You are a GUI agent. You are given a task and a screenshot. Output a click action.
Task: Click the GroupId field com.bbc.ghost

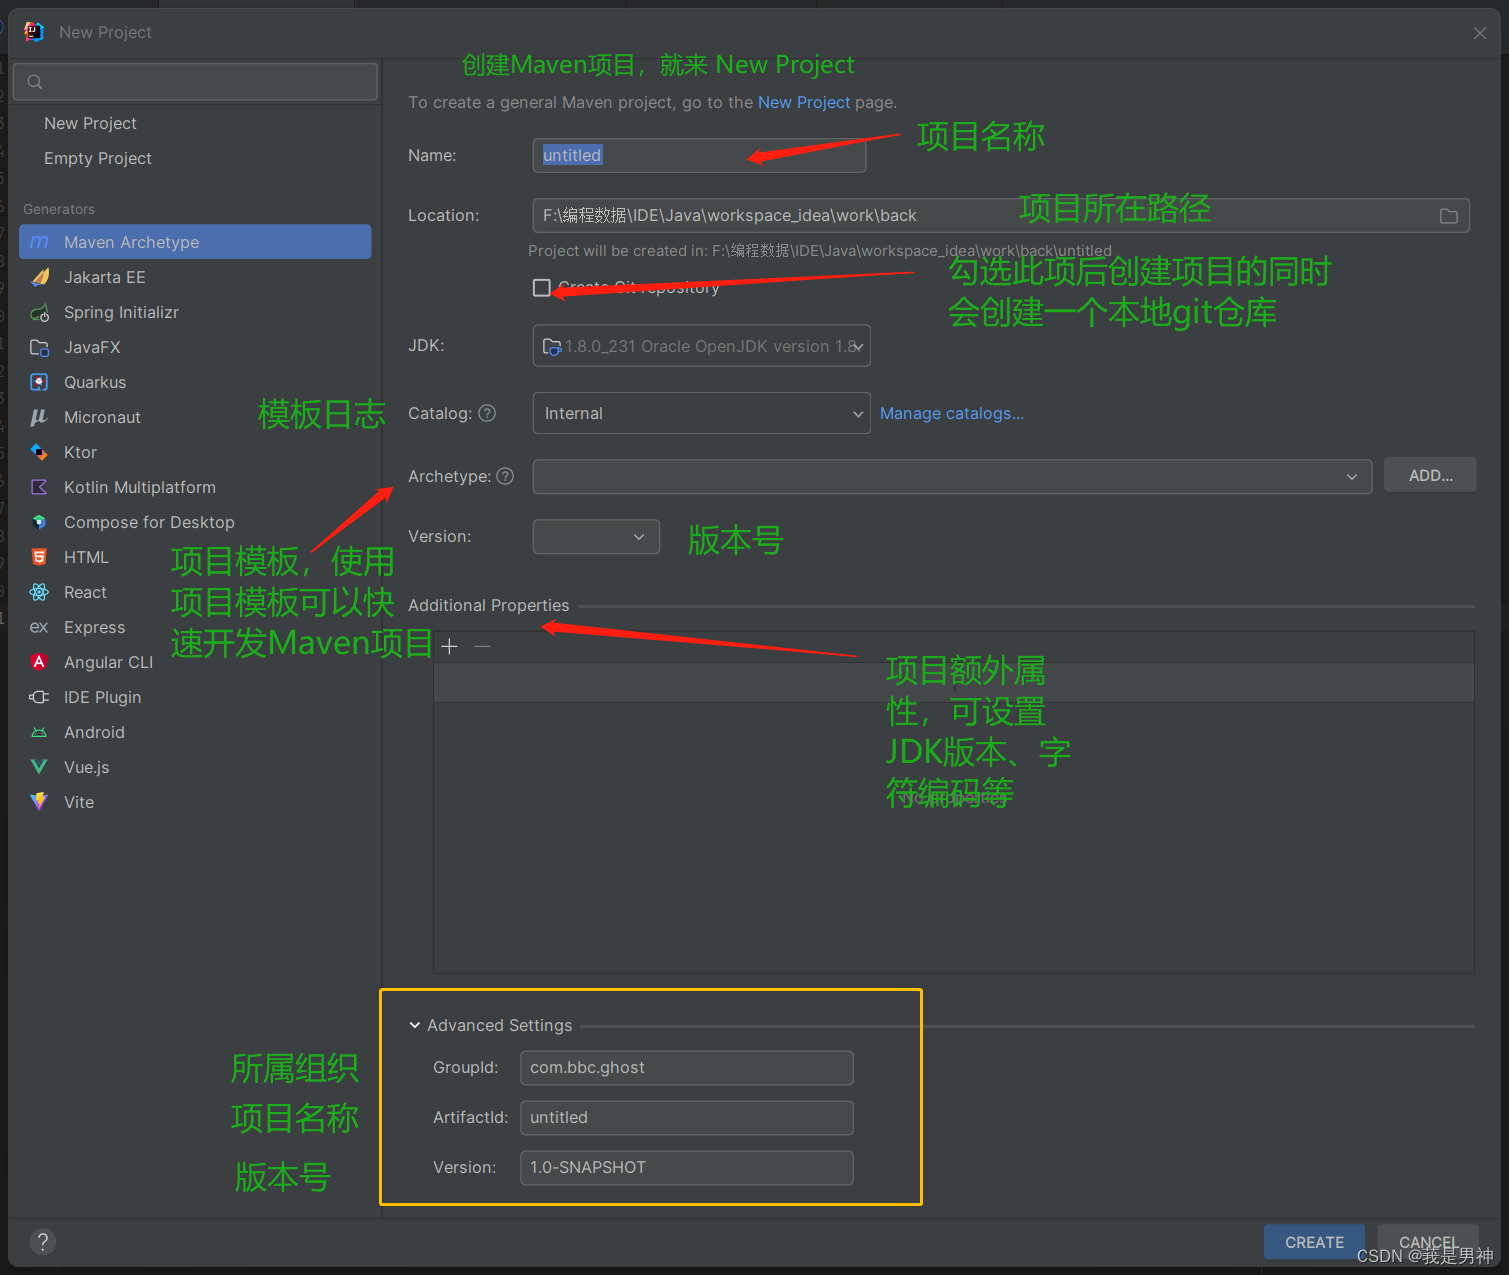(687, 1068)
